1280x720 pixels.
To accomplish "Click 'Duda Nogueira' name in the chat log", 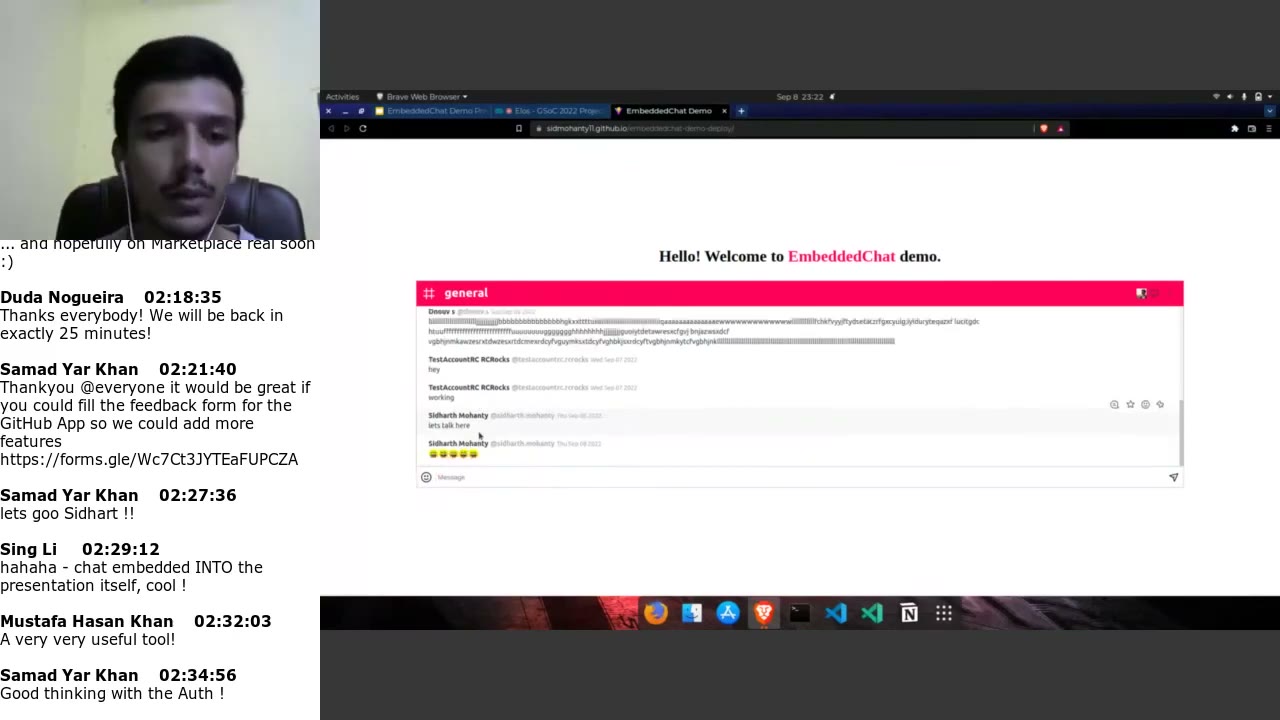I will pos(62,297).
